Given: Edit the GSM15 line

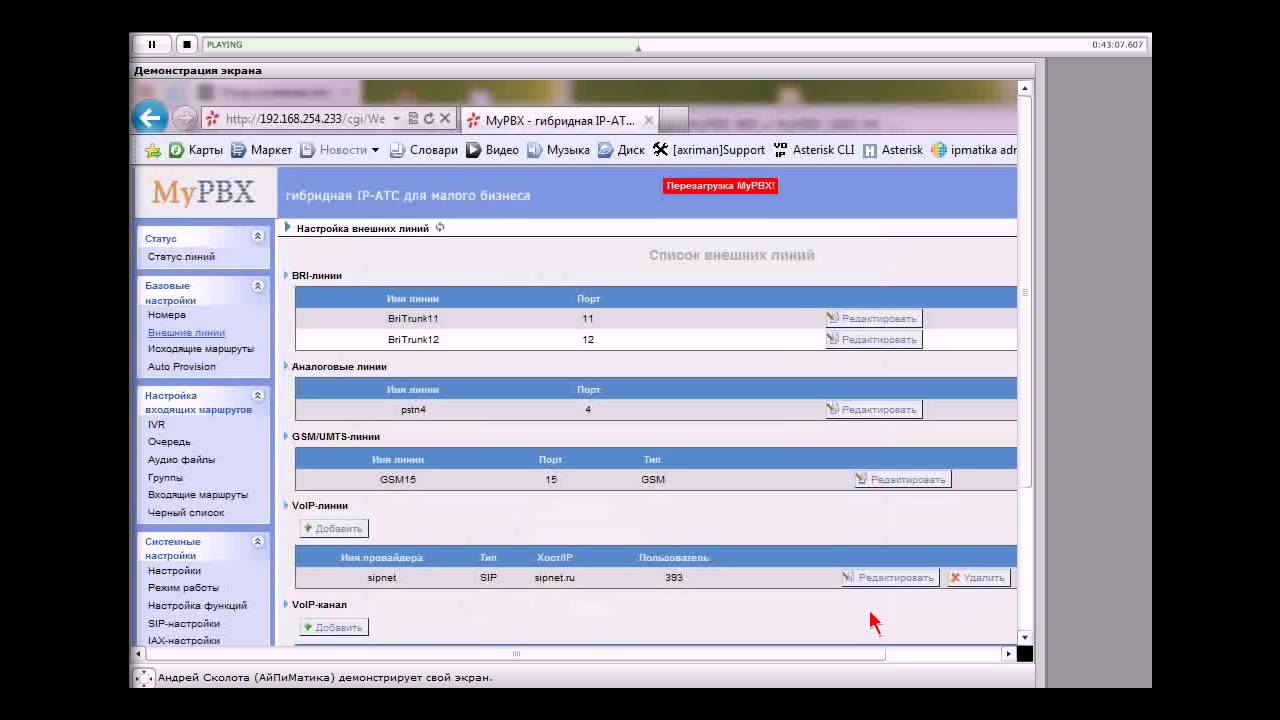Looking at the screenshot, I should 902,480.
